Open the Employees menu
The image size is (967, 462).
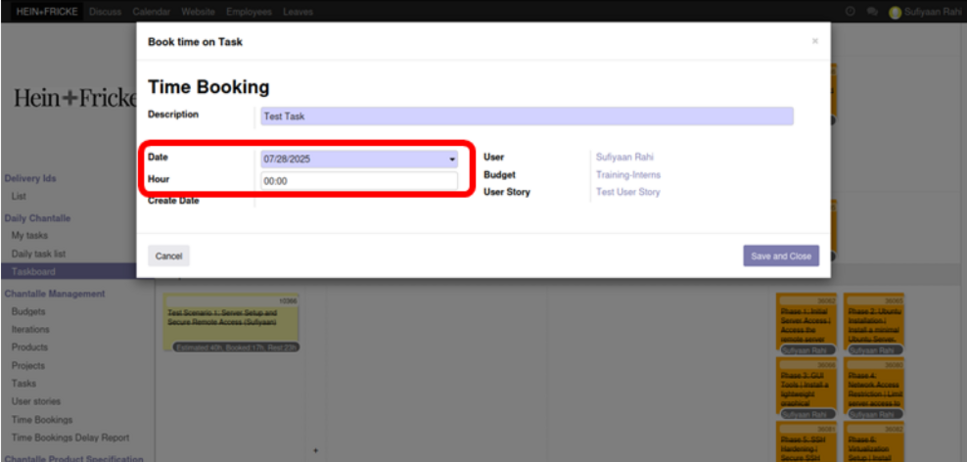coord(248,12)
